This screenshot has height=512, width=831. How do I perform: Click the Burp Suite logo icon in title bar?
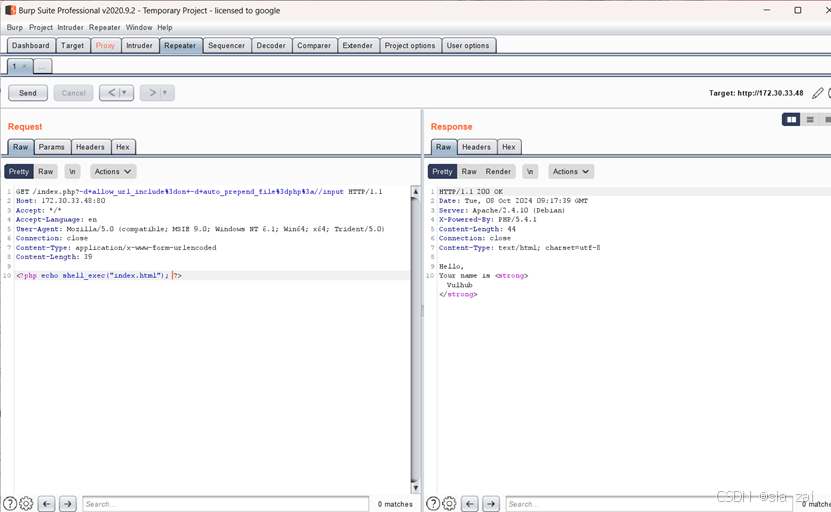click(10, 10)
